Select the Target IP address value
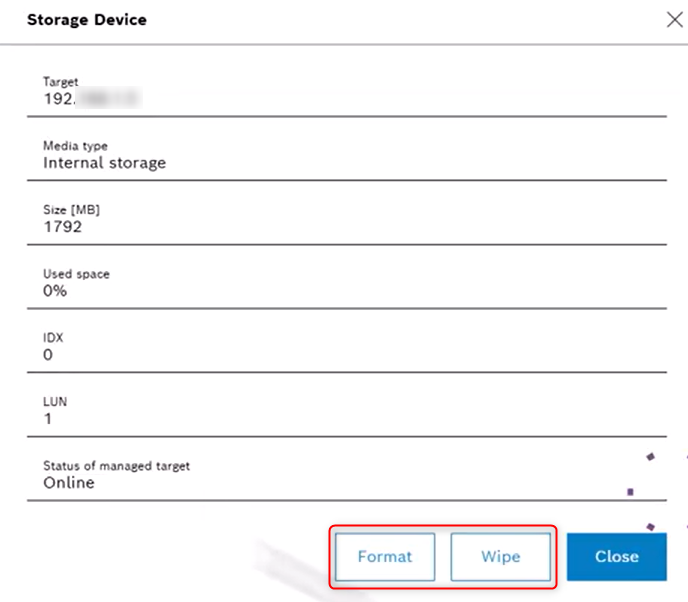Viewport: 688px width, 602px height. tap(90, 98)
